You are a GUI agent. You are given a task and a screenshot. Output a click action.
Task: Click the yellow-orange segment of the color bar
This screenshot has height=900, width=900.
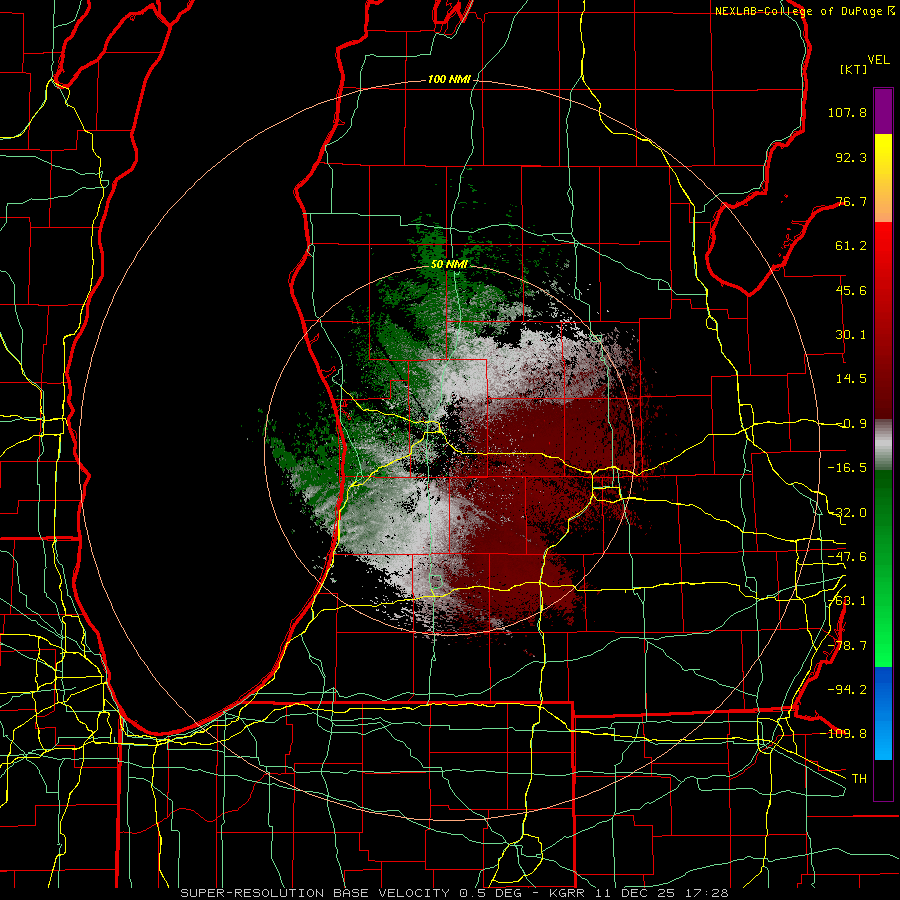pos(883,178)
